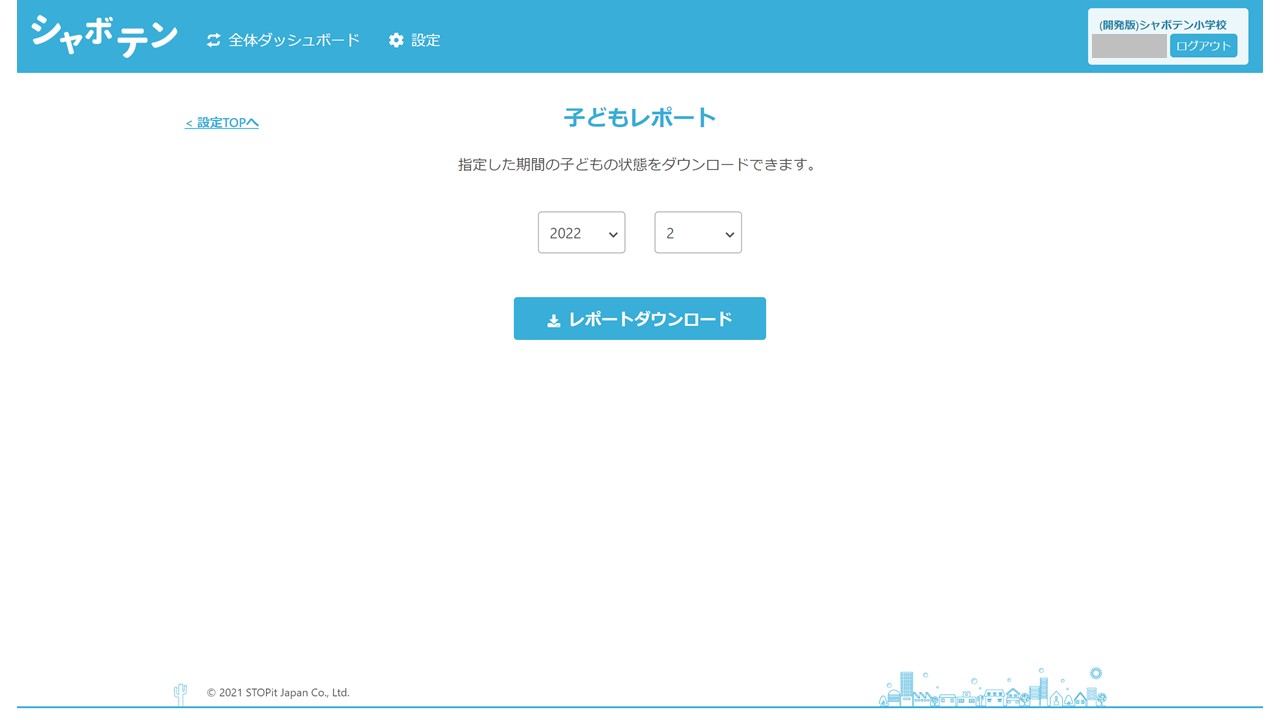Click the シャボテン logo

point(104,35)
